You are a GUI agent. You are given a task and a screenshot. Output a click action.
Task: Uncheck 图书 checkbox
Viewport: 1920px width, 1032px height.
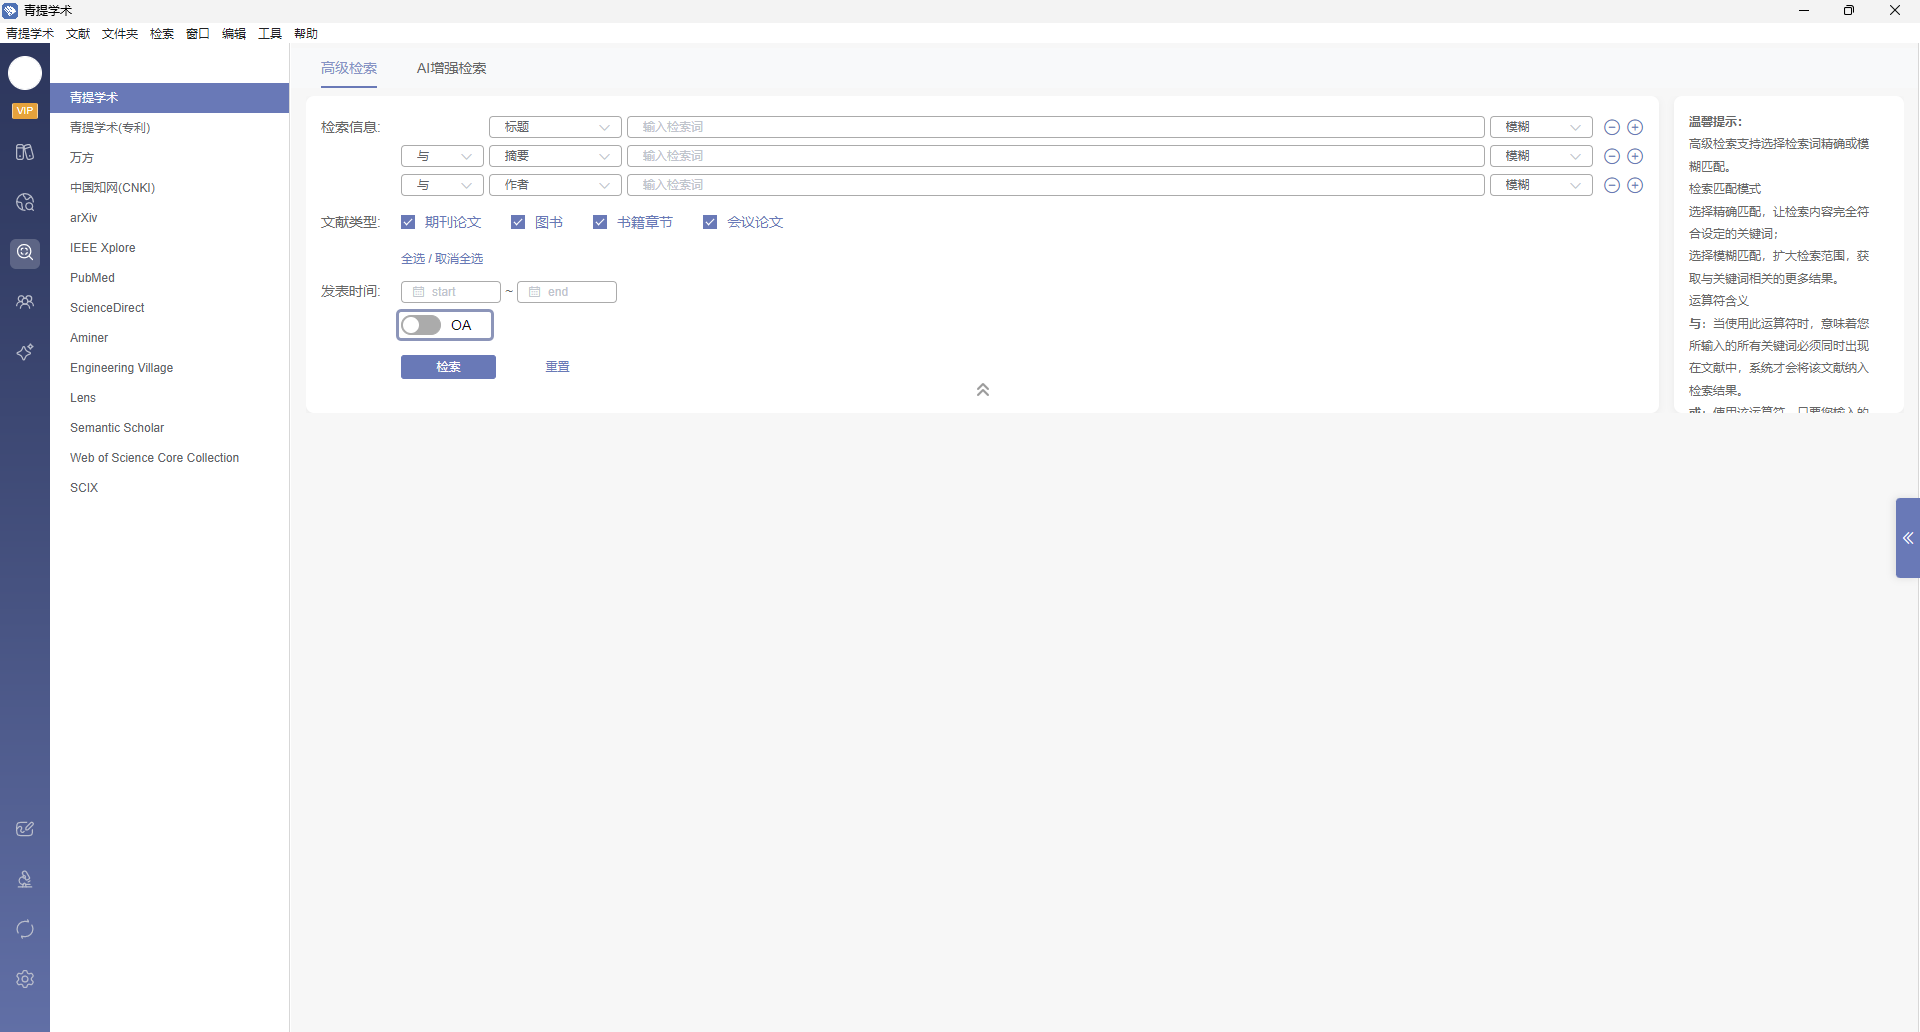coord(518,222)
